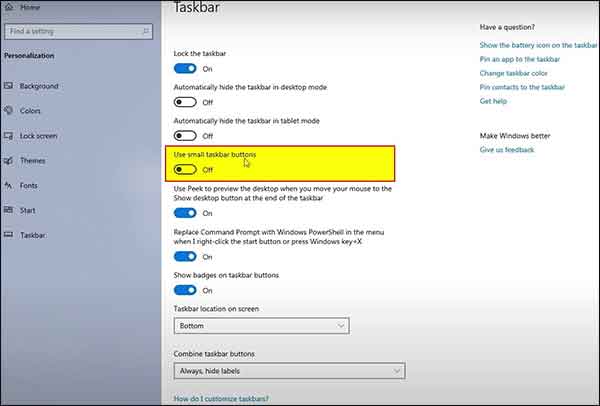Click the Lock screen monitor icon
The height and width of the screenshot is (406, 600).
coord(8,136)
